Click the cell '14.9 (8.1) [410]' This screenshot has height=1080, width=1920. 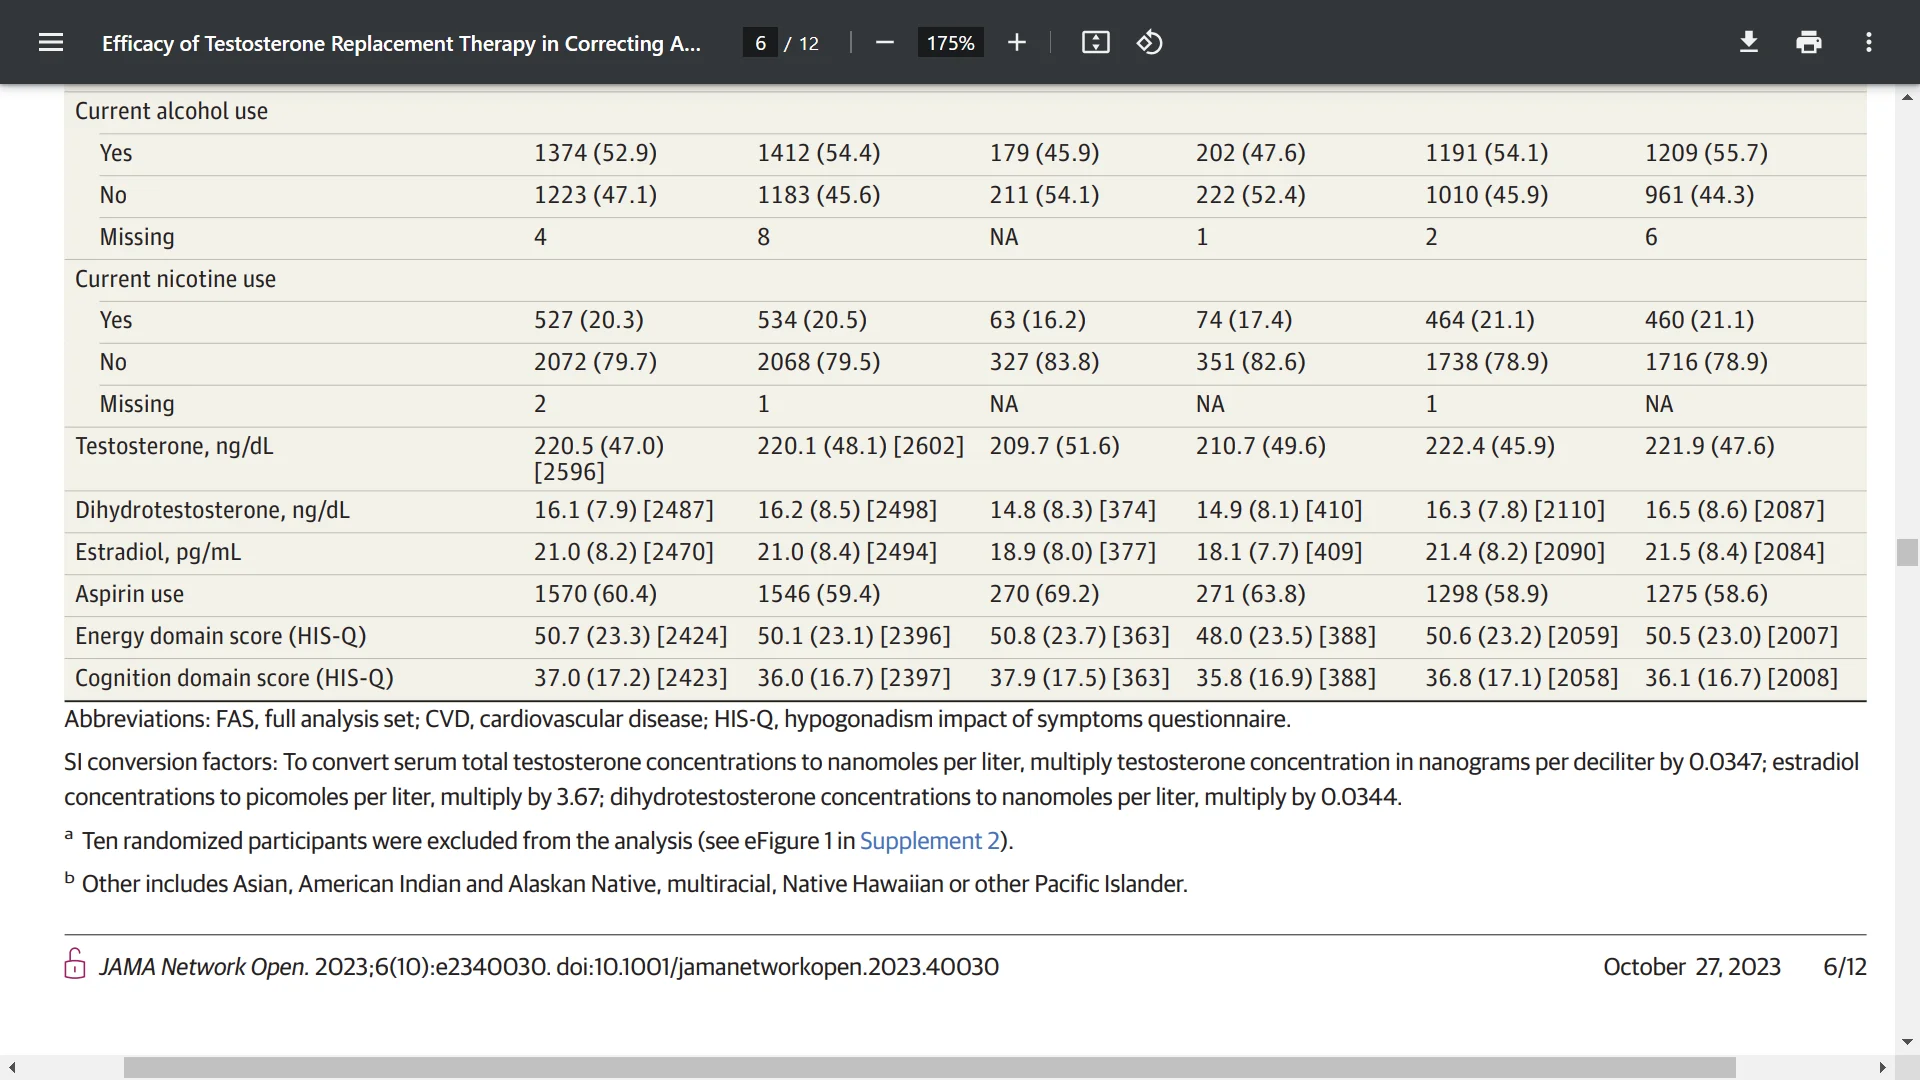click(1278, 510)
